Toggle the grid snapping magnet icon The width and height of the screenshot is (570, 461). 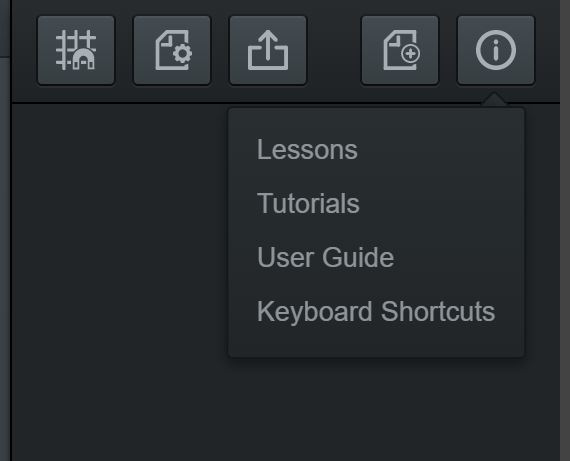tap(76, 50)
